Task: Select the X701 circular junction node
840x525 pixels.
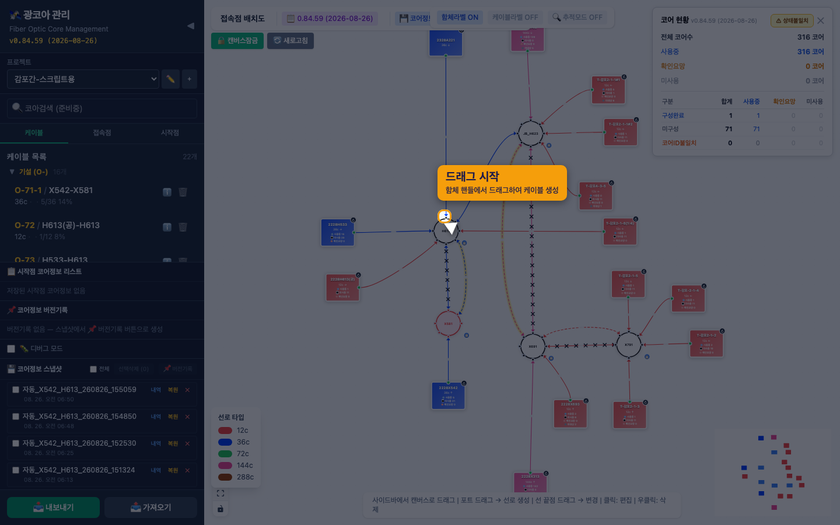Action: (x=629, y=345)
